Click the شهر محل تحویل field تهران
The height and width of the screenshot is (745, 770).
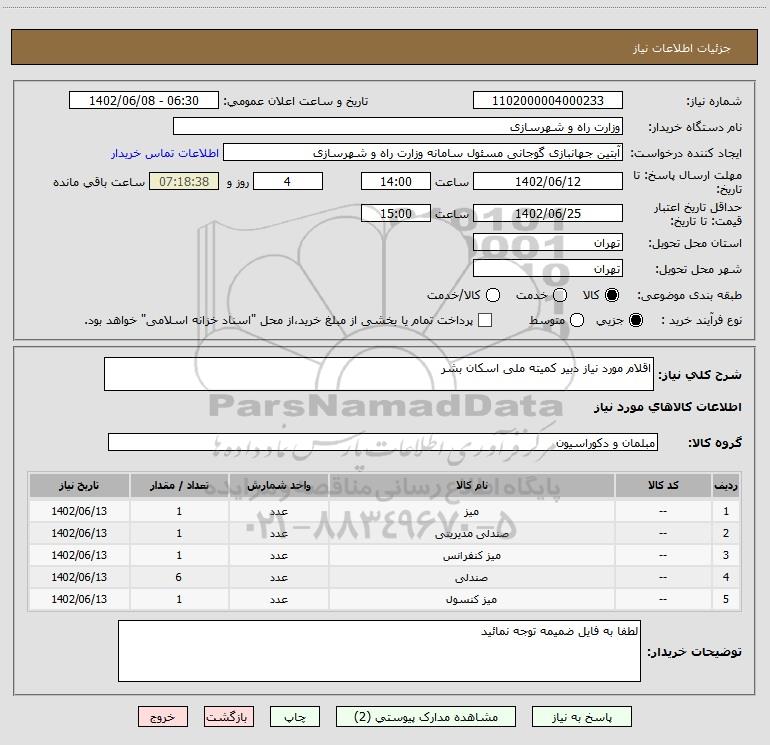coord(548,269)
